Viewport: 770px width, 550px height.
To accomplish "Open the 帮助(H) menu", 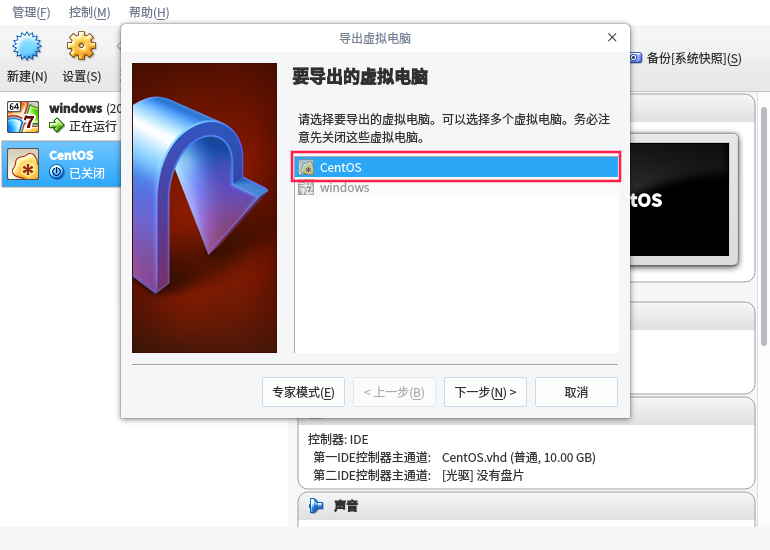I will click(x=149, y=12).
